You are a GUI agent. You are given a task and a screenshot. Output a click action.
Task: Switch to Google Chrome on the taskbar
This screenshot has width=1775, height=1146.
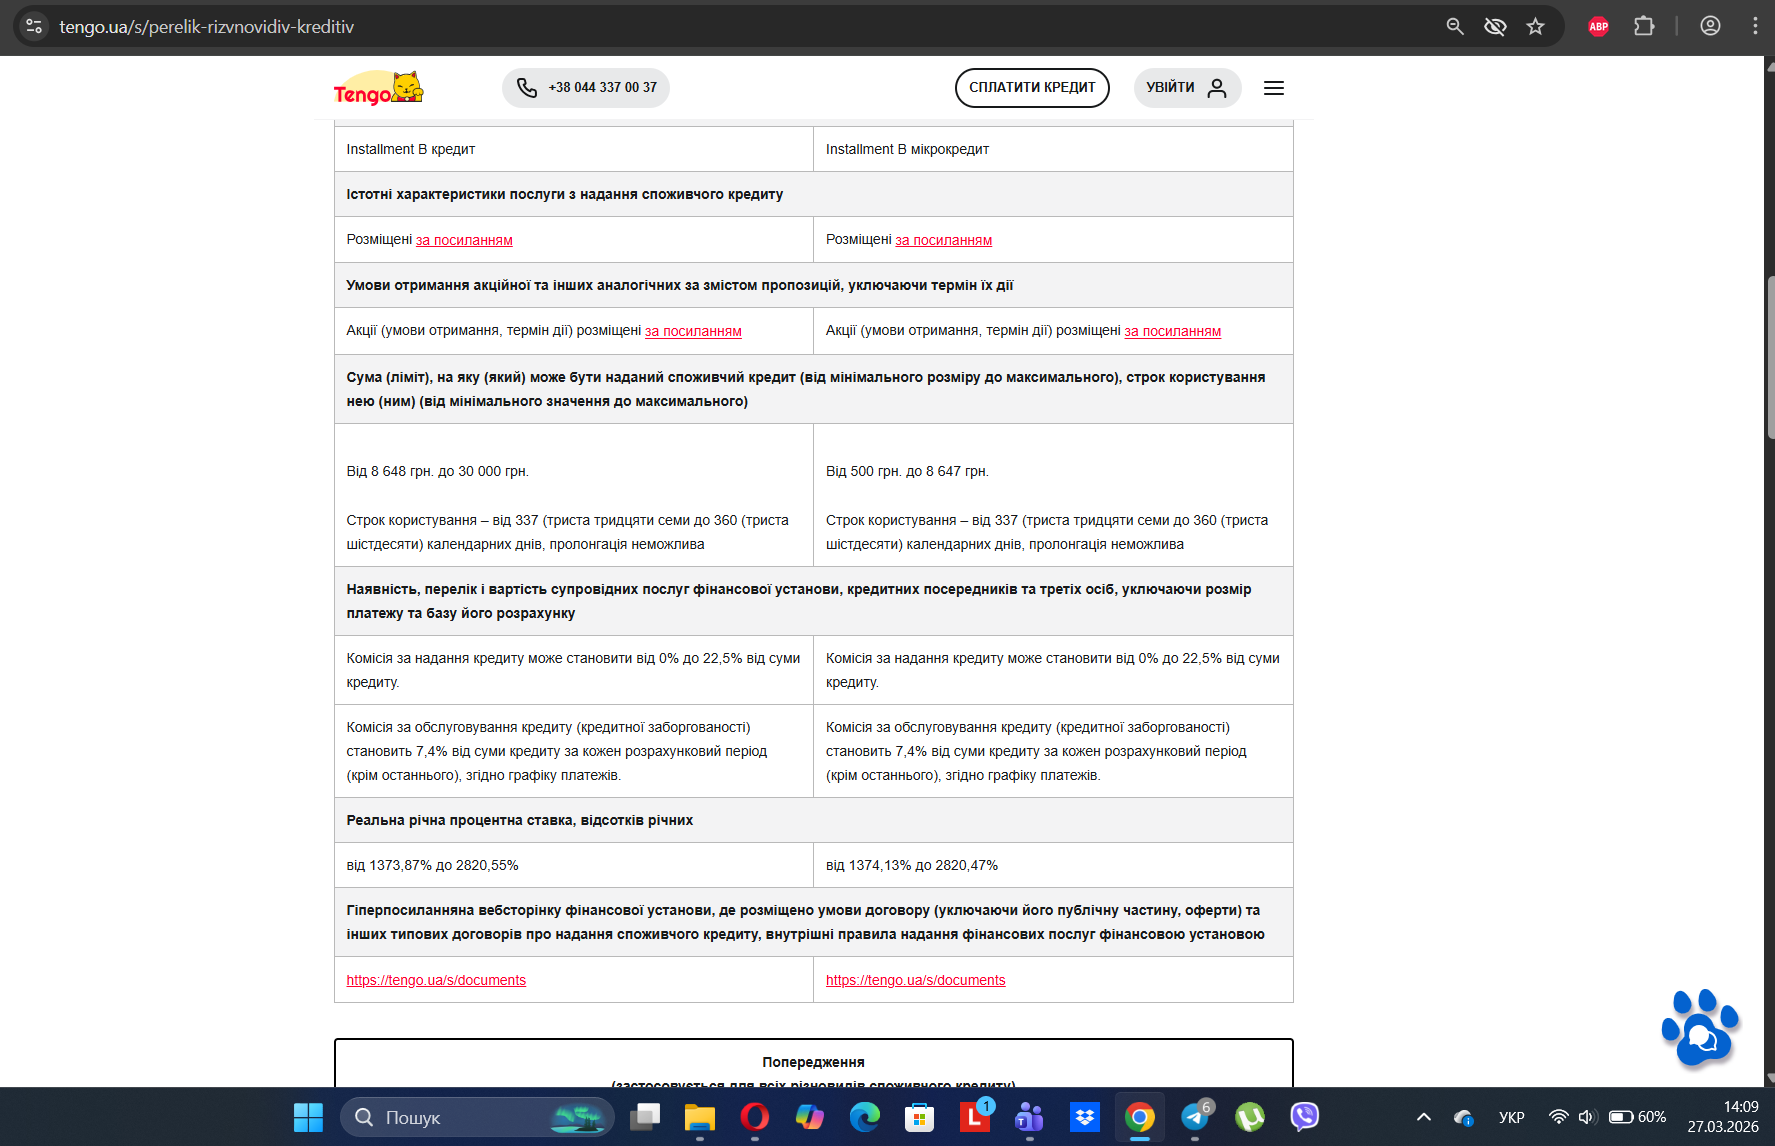1139,1117
